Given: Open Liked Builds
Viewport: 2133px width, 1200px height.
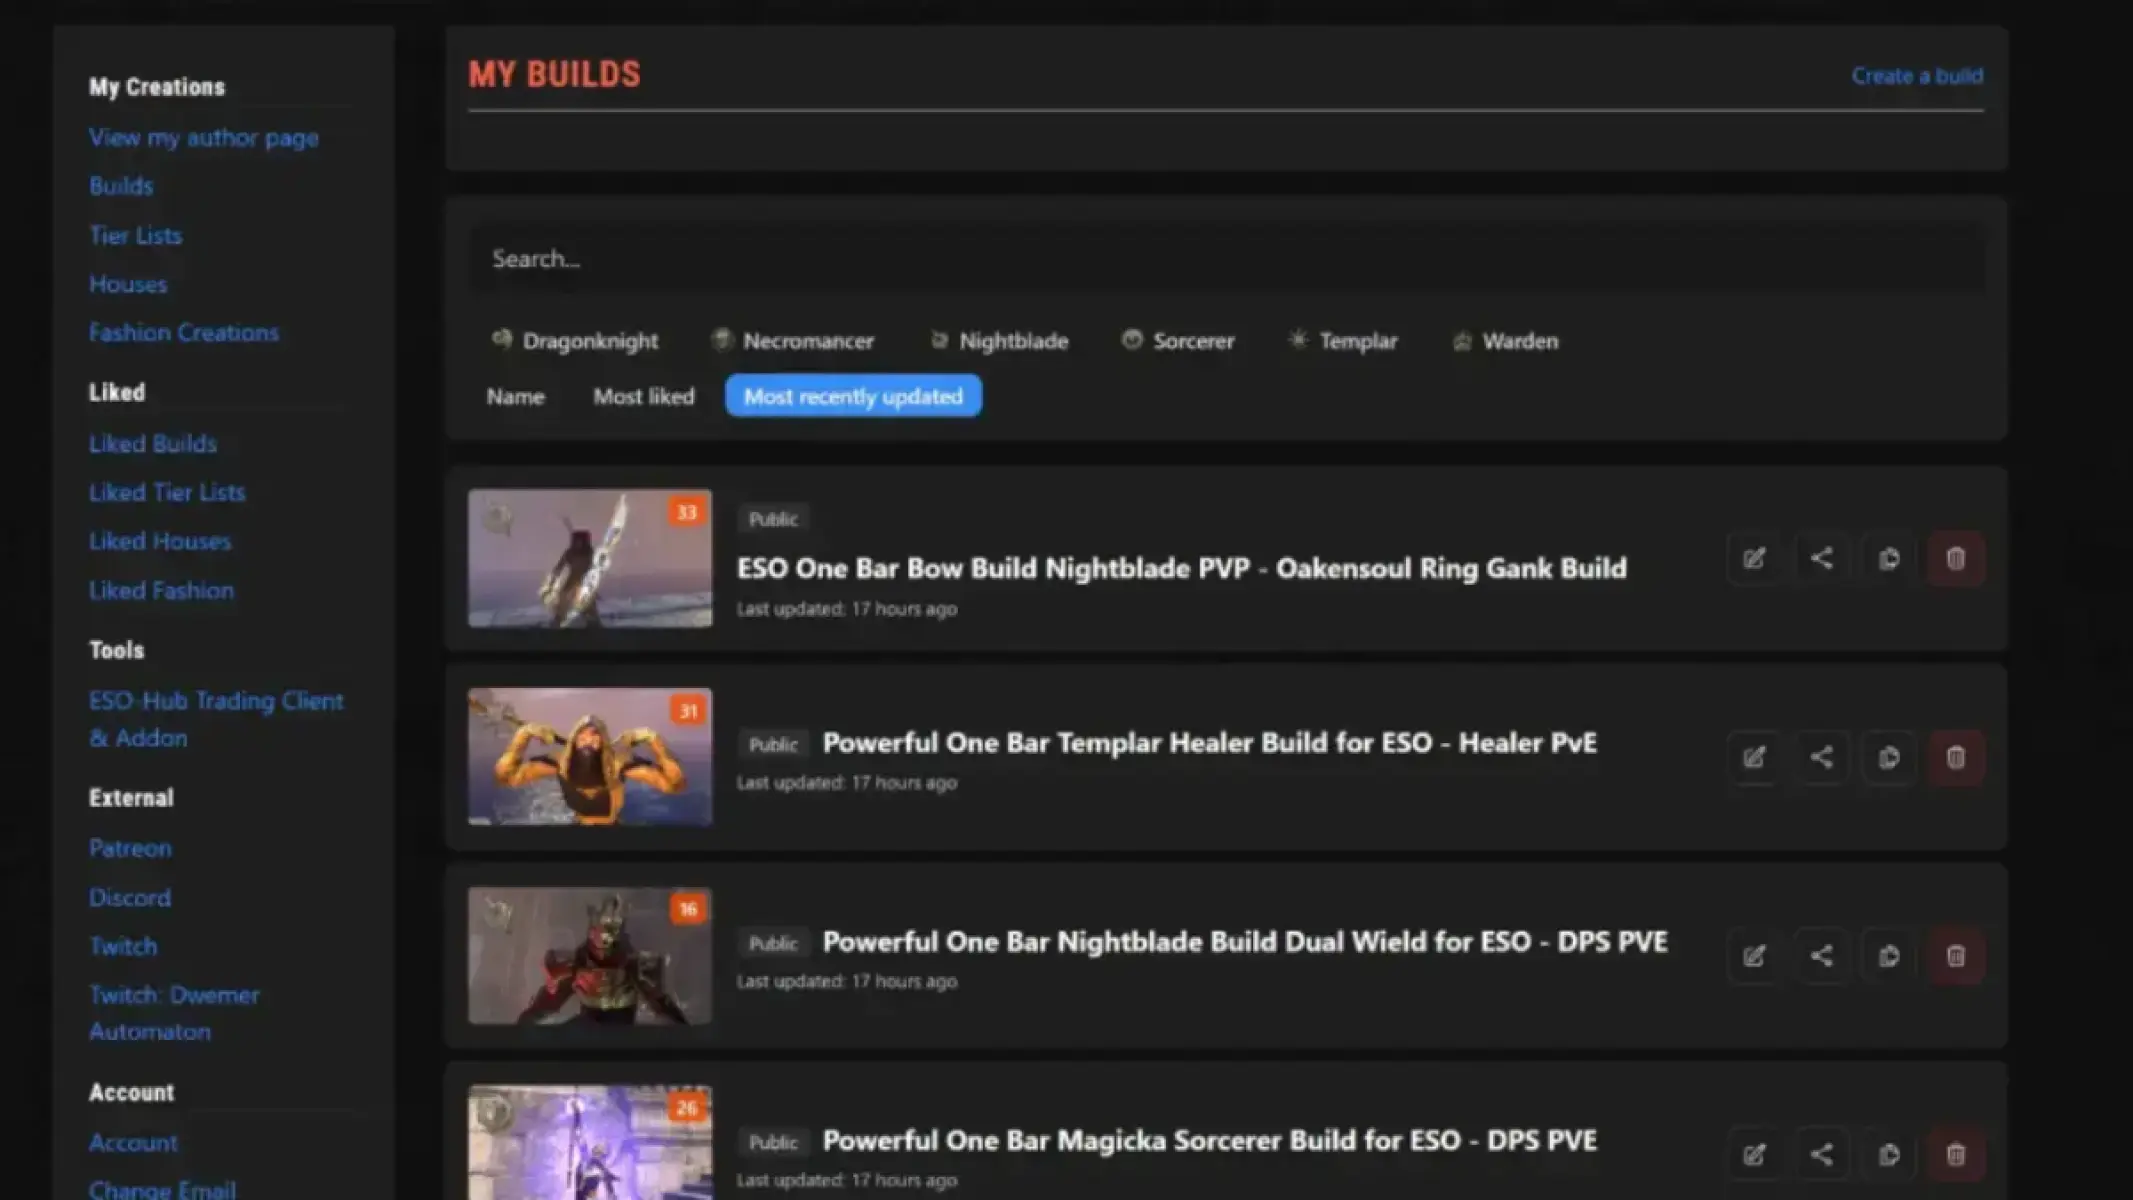Looking at the screenshot, I should [153, 444].
